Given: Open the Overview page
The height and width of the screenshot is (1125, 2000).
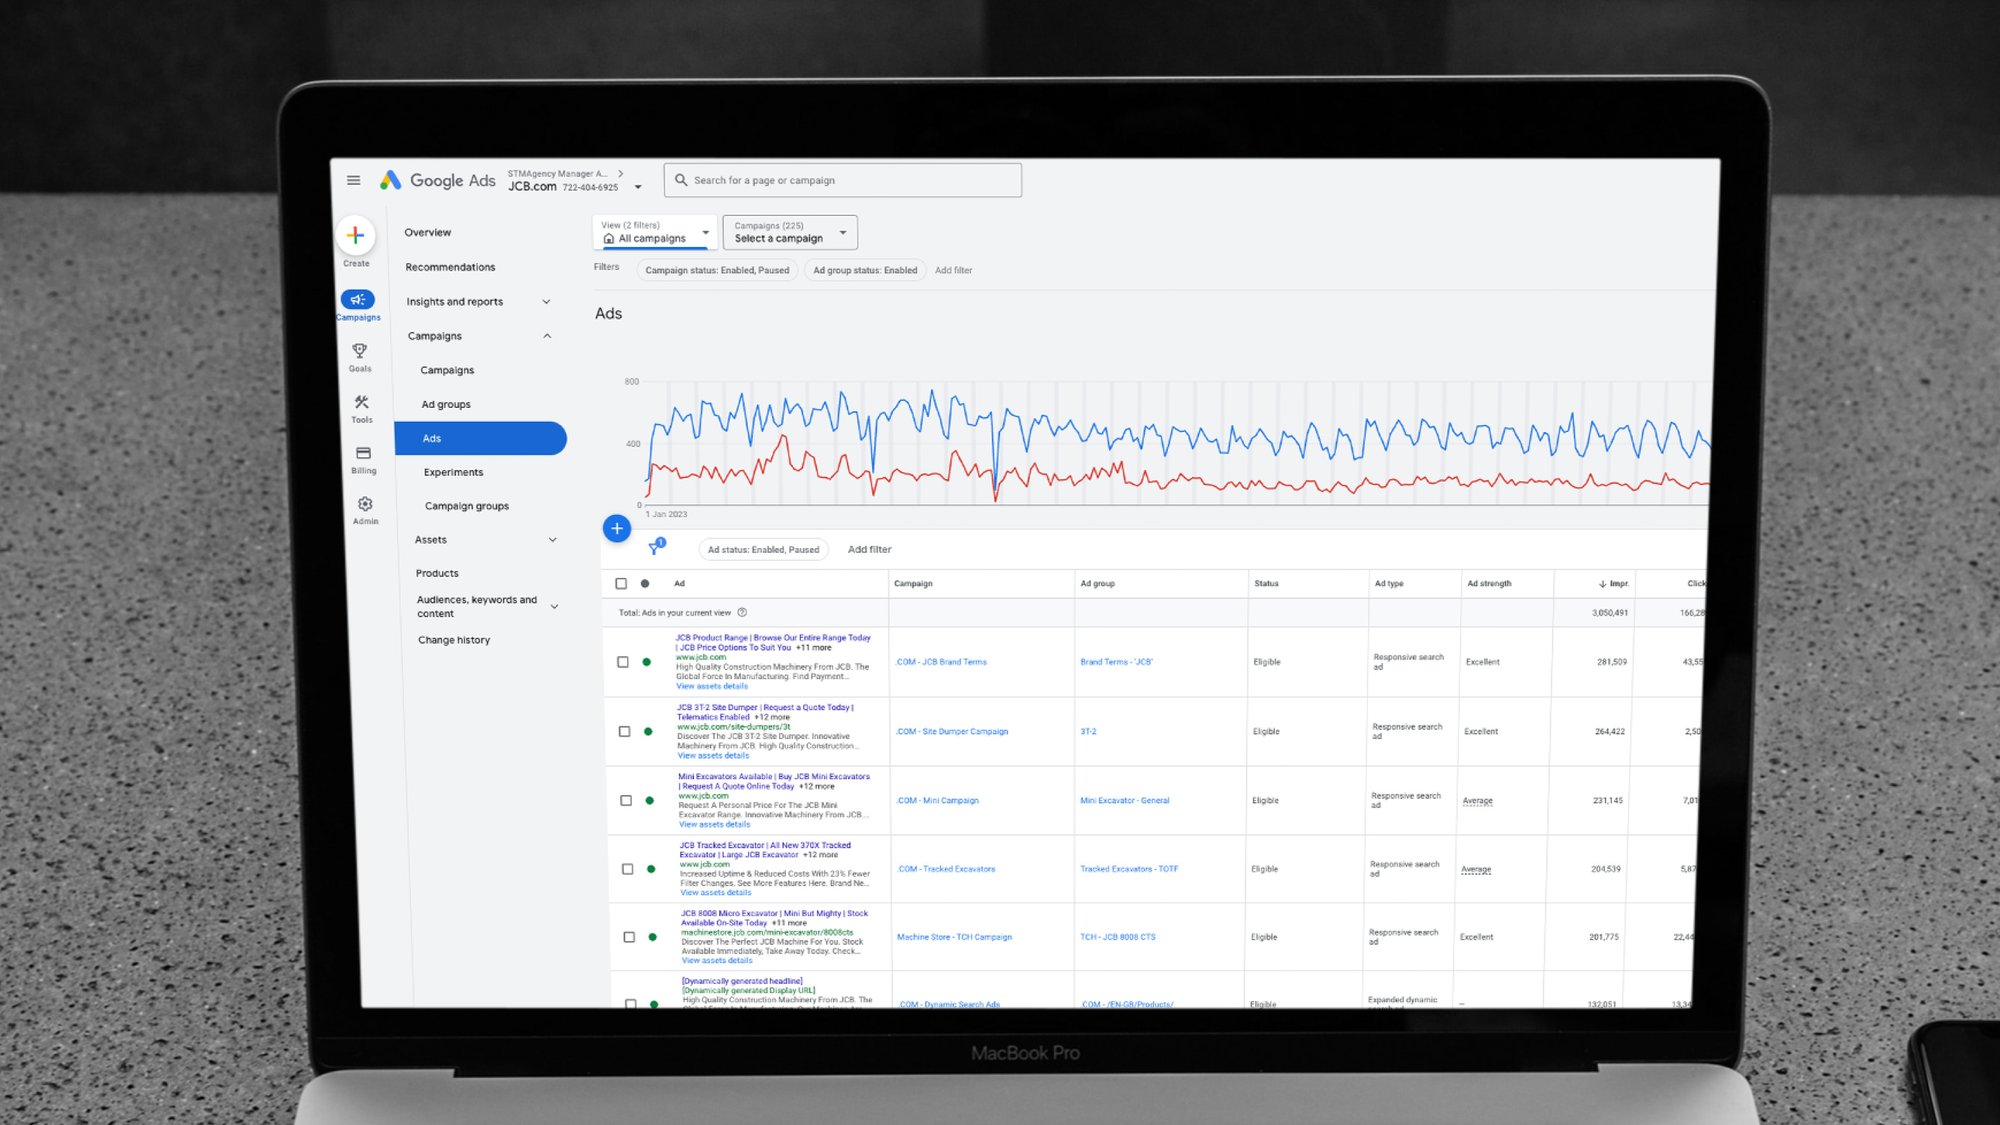Looking at the screenshot, I should pos(428,232).
